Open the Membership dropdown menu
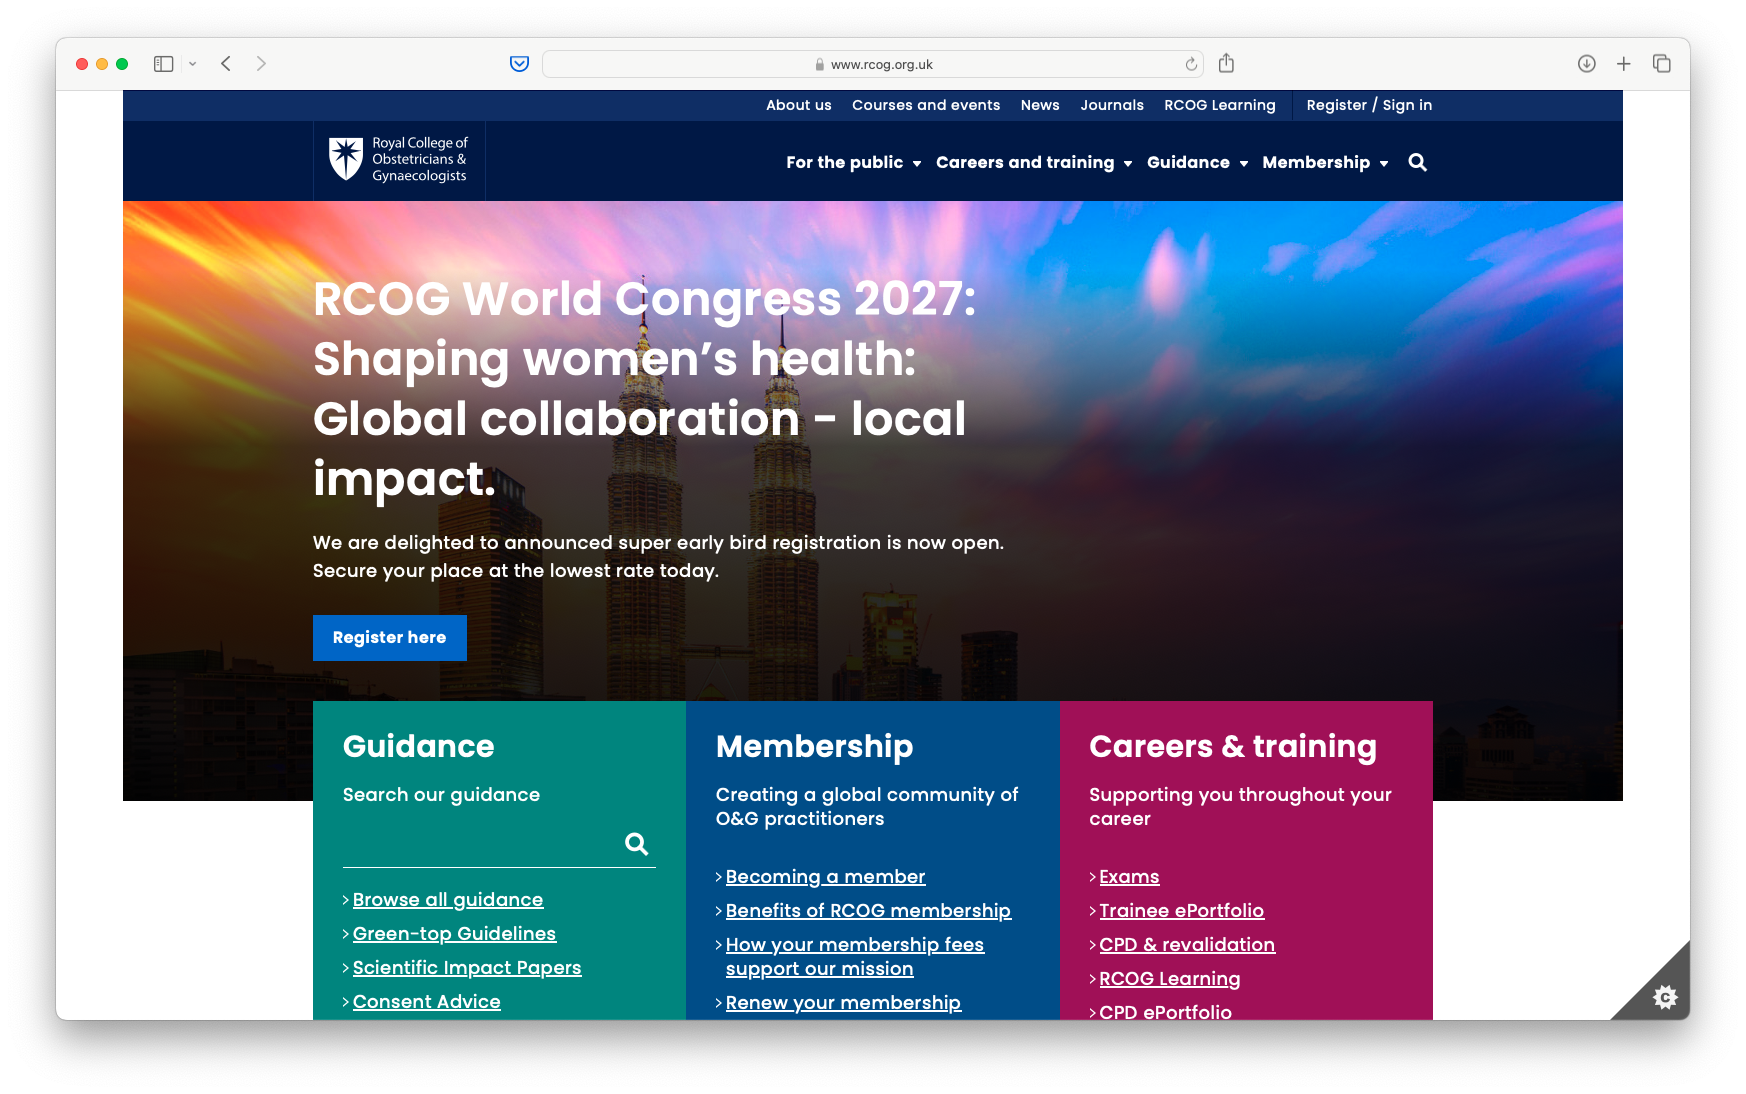This screenshot has height=1094, width=1746. [1325, 162]
